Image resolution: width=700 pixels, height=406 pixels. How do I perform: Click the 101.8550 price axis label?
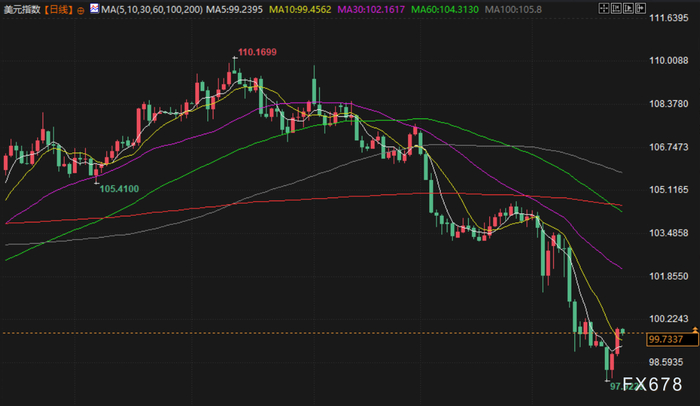[x=669, y=276]
